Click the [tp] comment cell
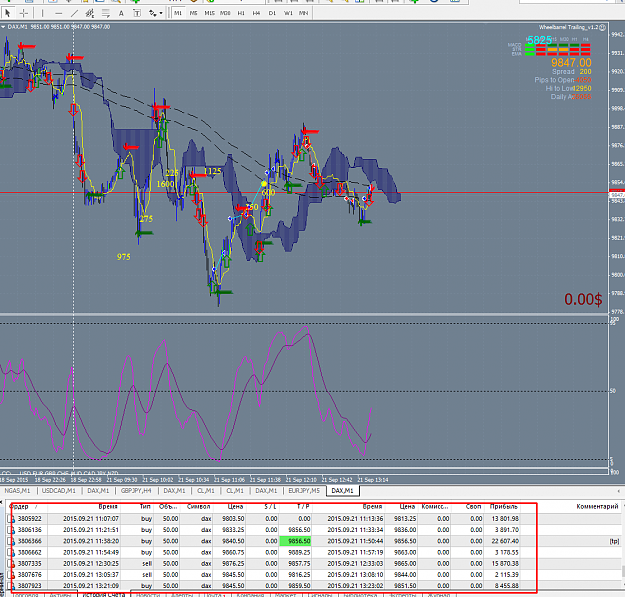The image size is (625, 597). [x=614, y=541]
